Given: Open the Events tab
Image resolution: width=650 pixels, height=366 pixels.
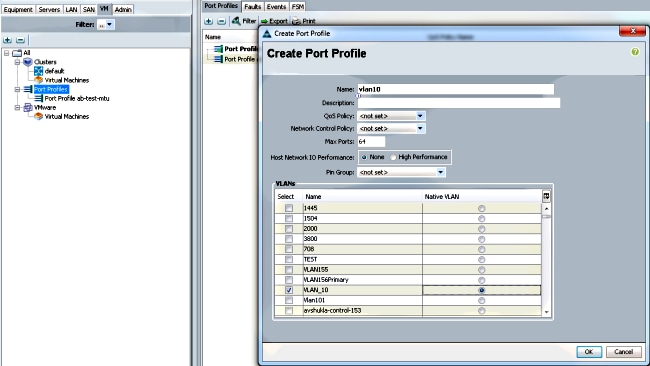Looking at the screenshot, I should point(276,7).
